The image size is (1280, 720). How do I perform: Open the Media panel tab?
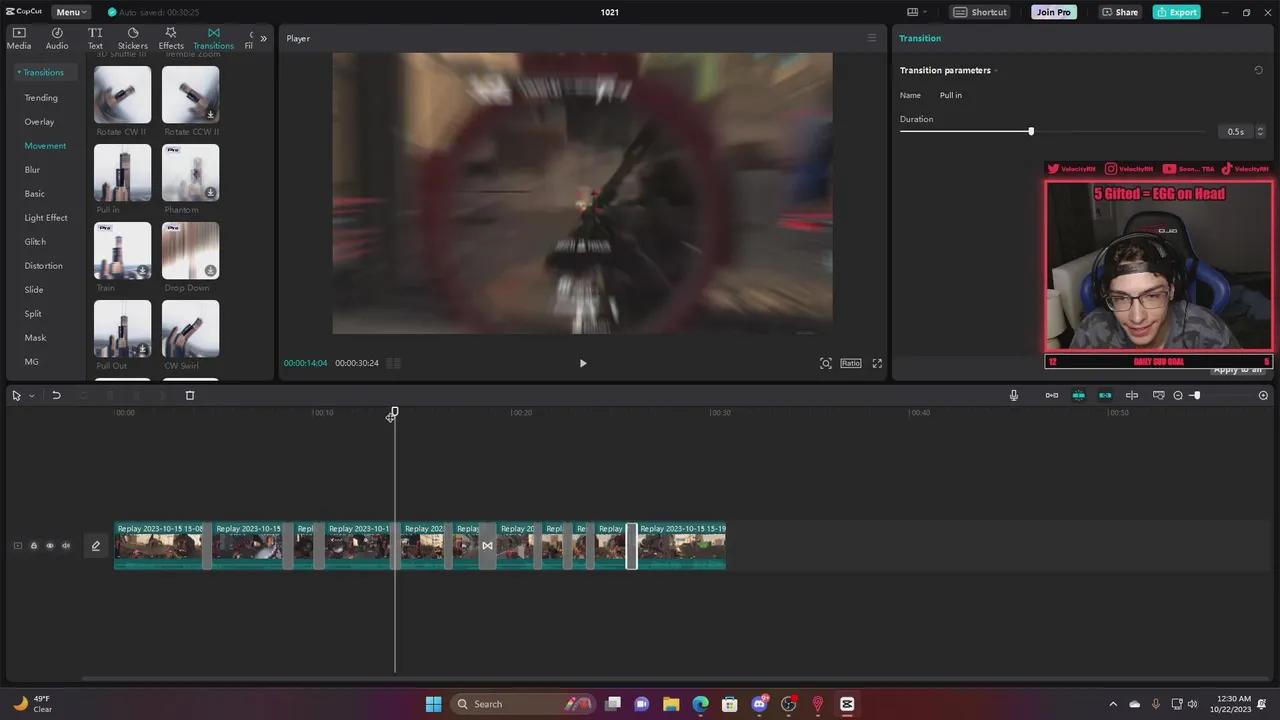19,39
